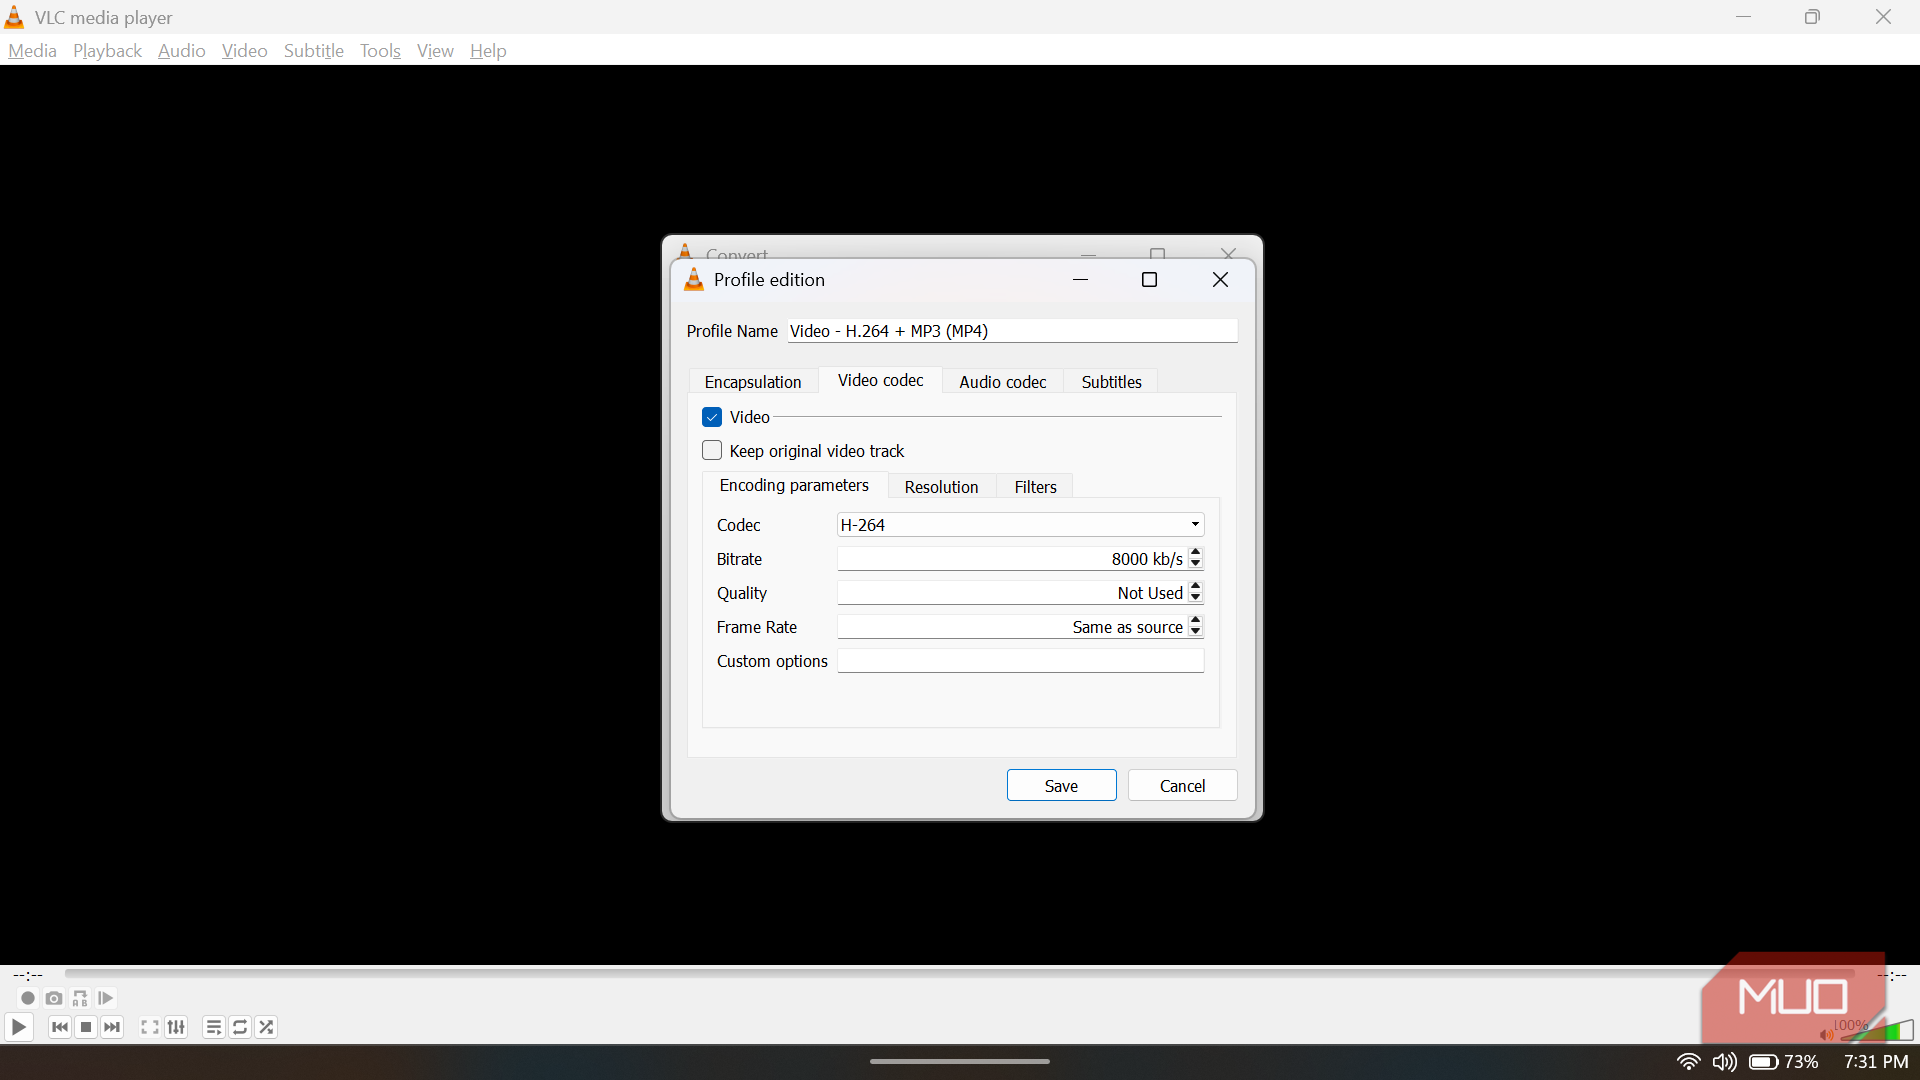This screenshot has width=1920, height=1080.
Task: Open the Tools menu
Action: 380,51
